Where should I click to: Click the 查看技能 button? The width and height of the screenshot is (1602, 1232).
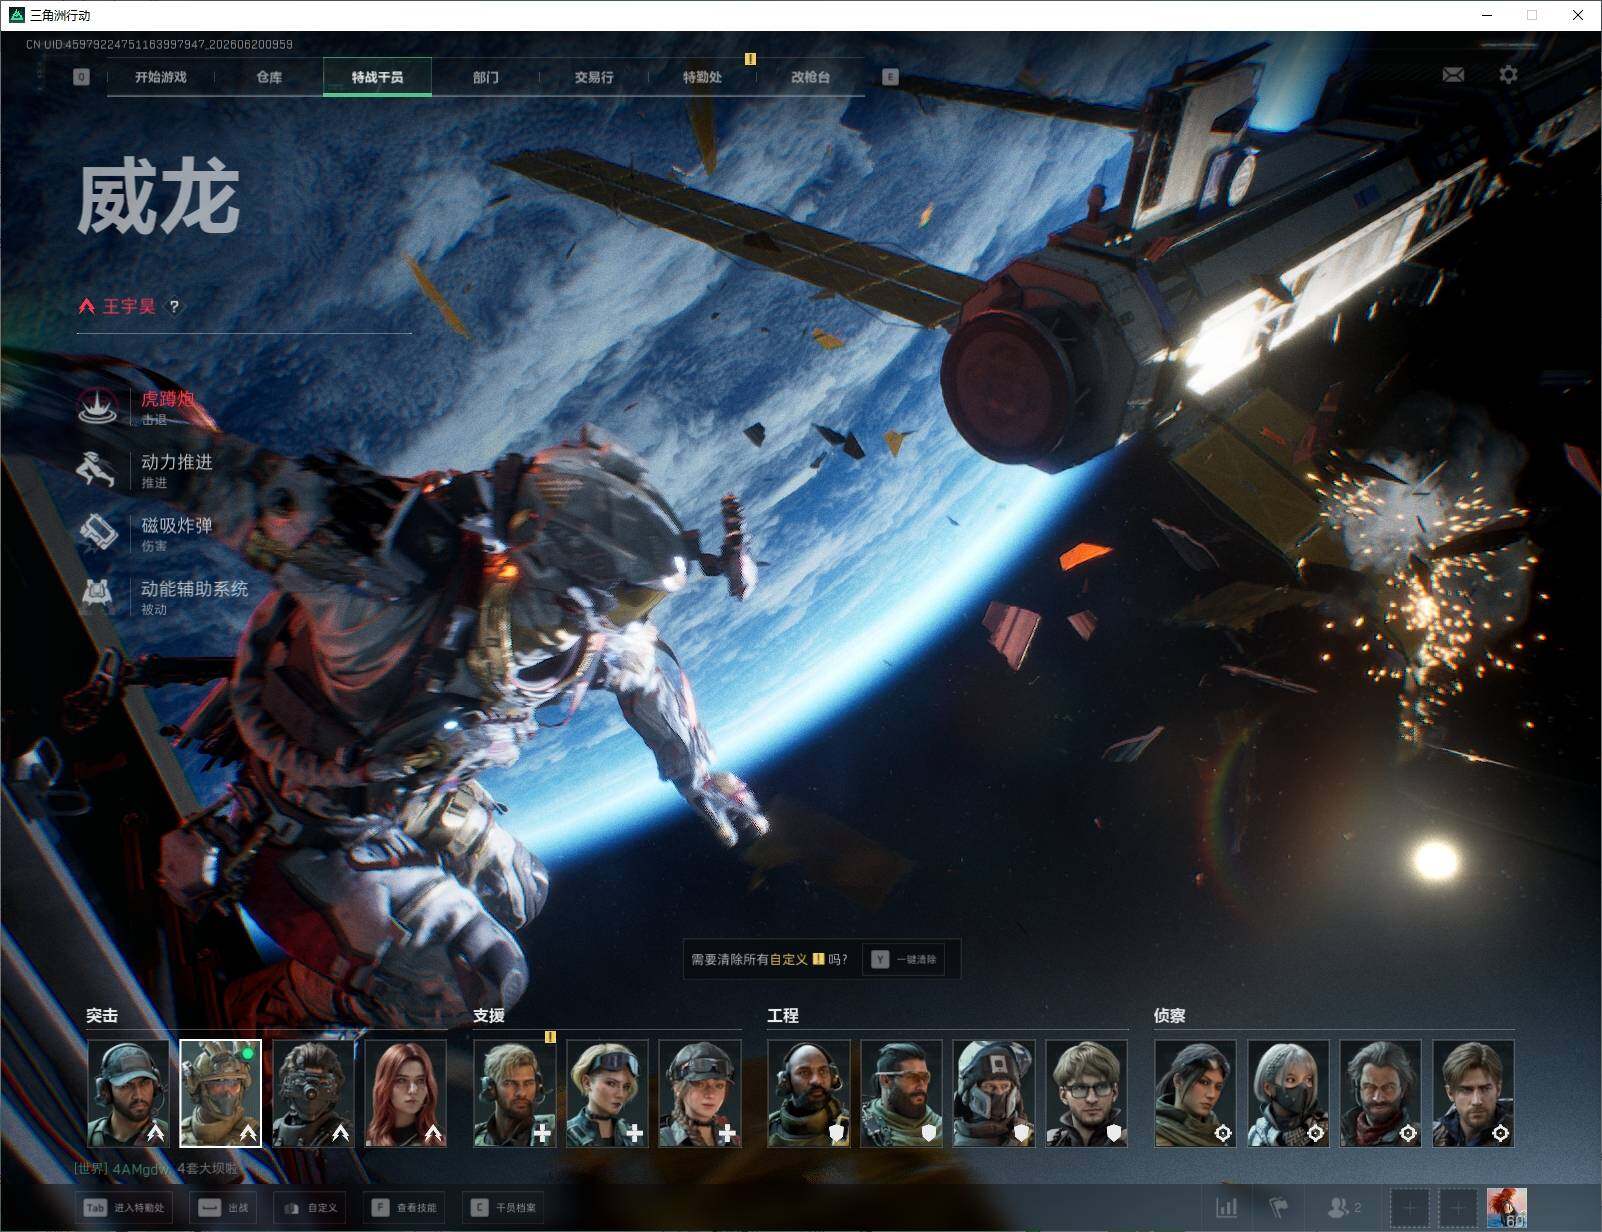coord(405,1208)
